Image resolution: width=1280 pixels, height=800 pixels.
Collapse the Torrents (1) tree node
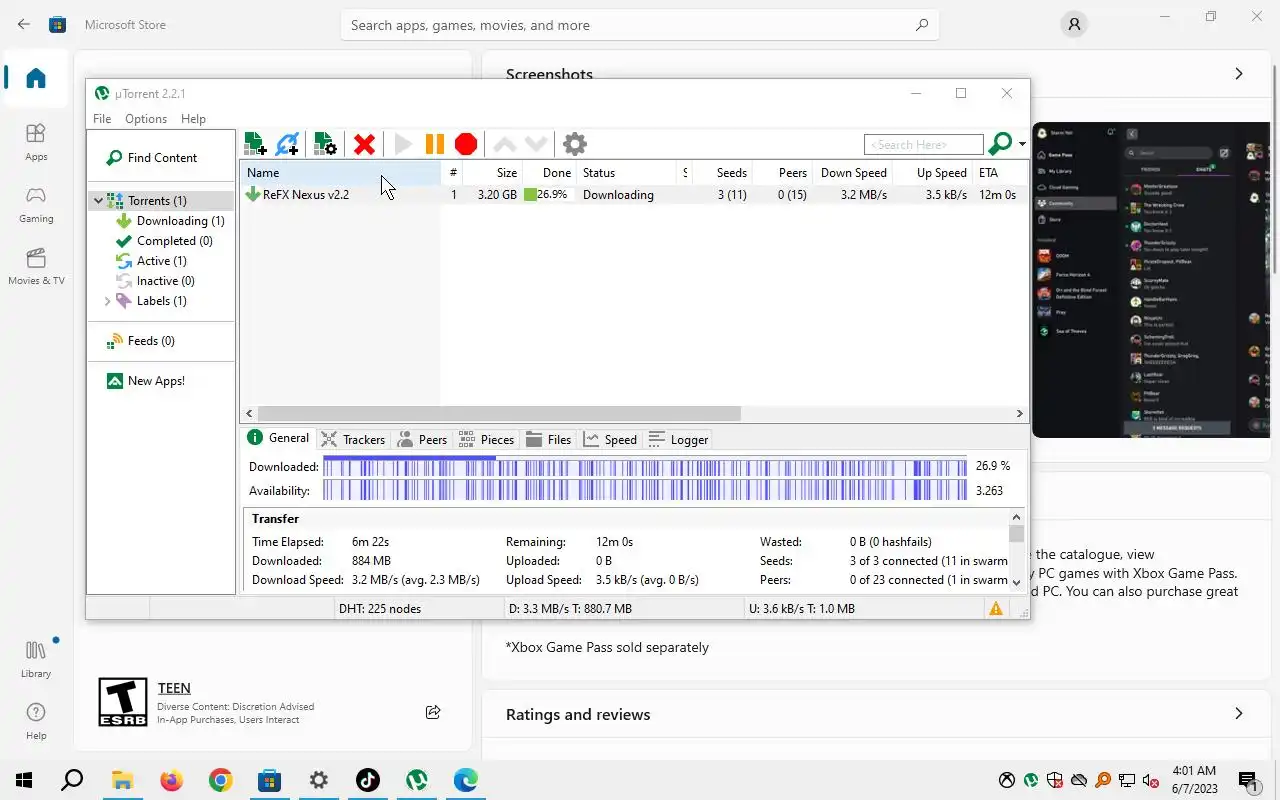(x=98, y=201)
